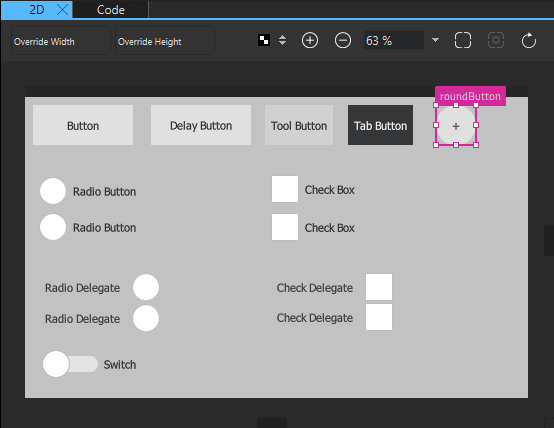Click the zoom in plus icon
This screenshot has width=554, height=428.
[x=310, y=40]
